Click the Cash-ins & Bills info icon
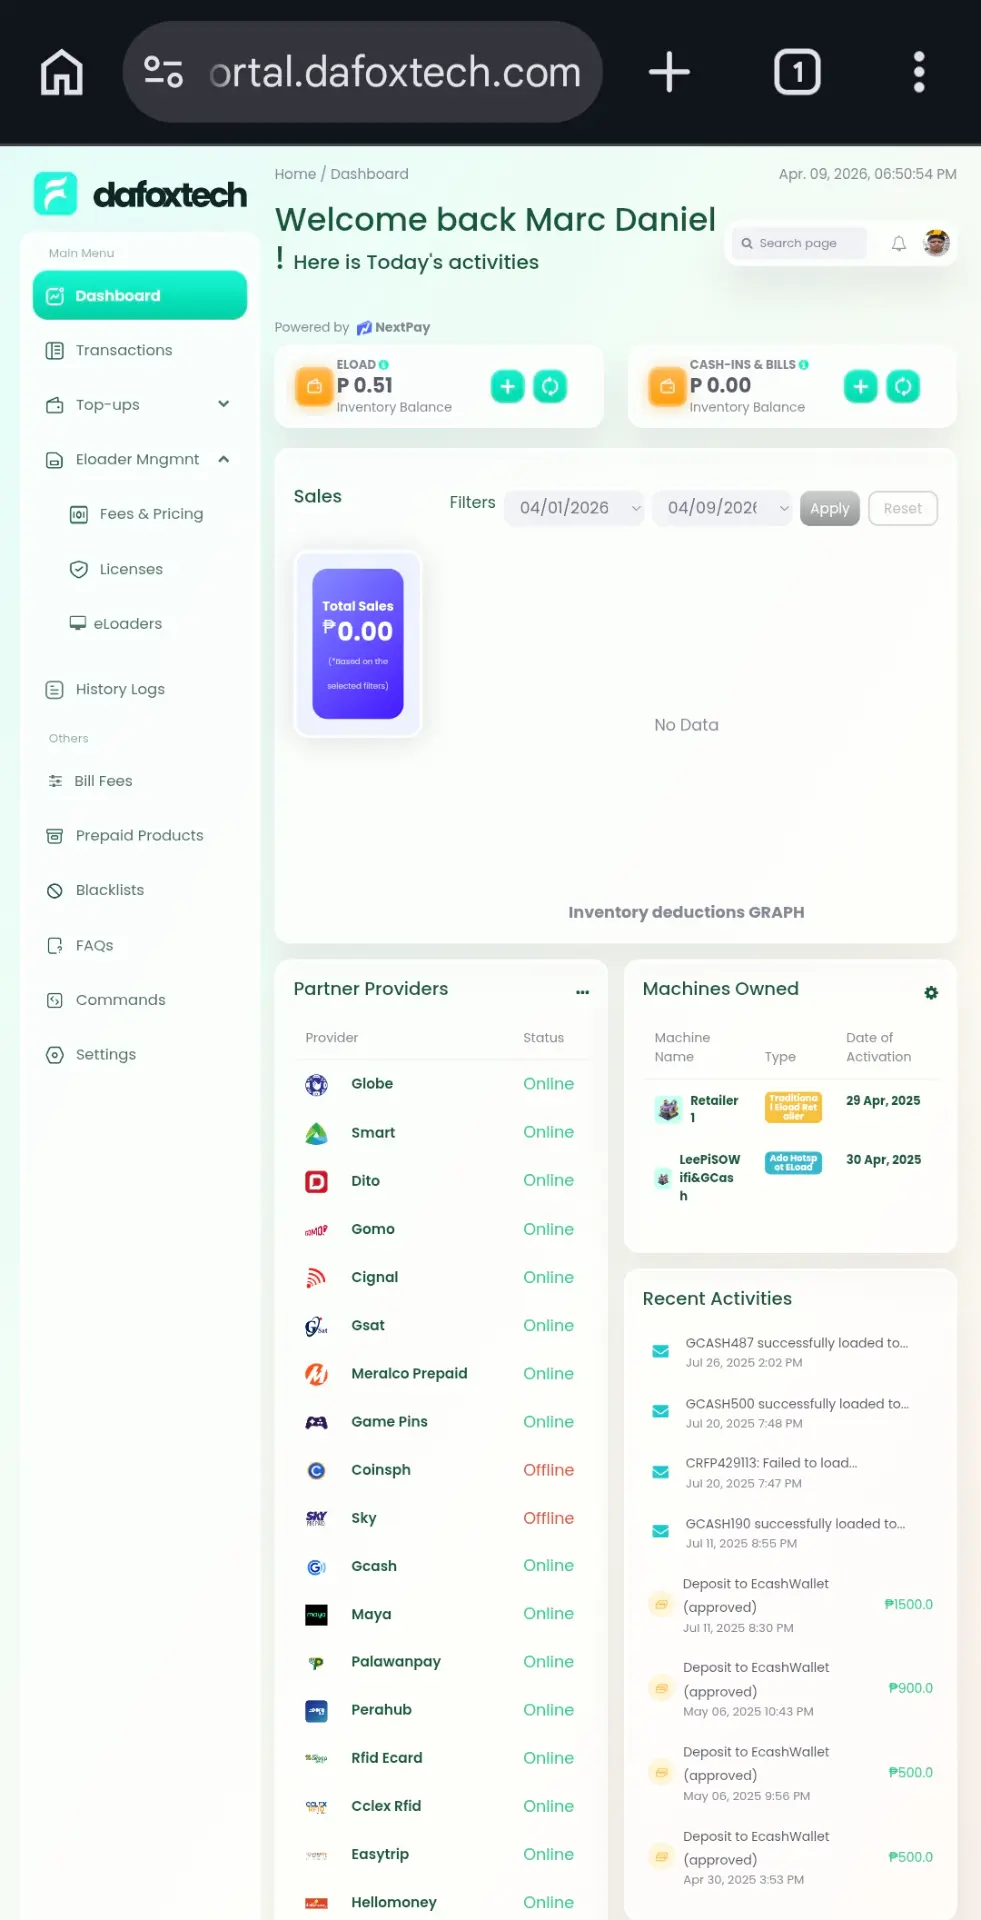 pos(804,365)
